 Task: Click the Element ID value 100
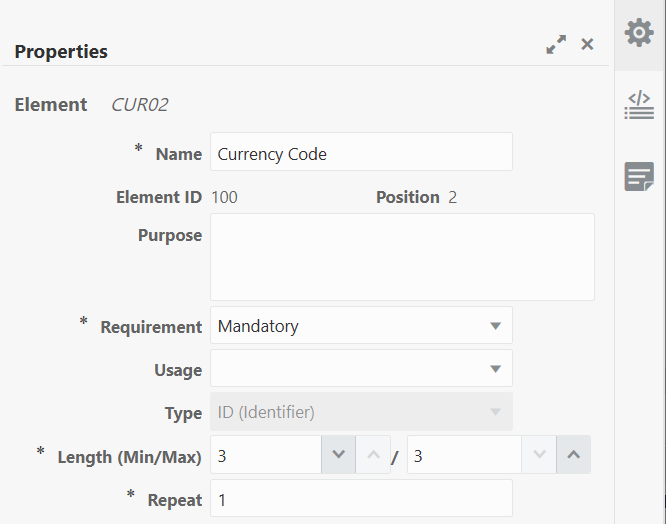click(x=224, y=197)
